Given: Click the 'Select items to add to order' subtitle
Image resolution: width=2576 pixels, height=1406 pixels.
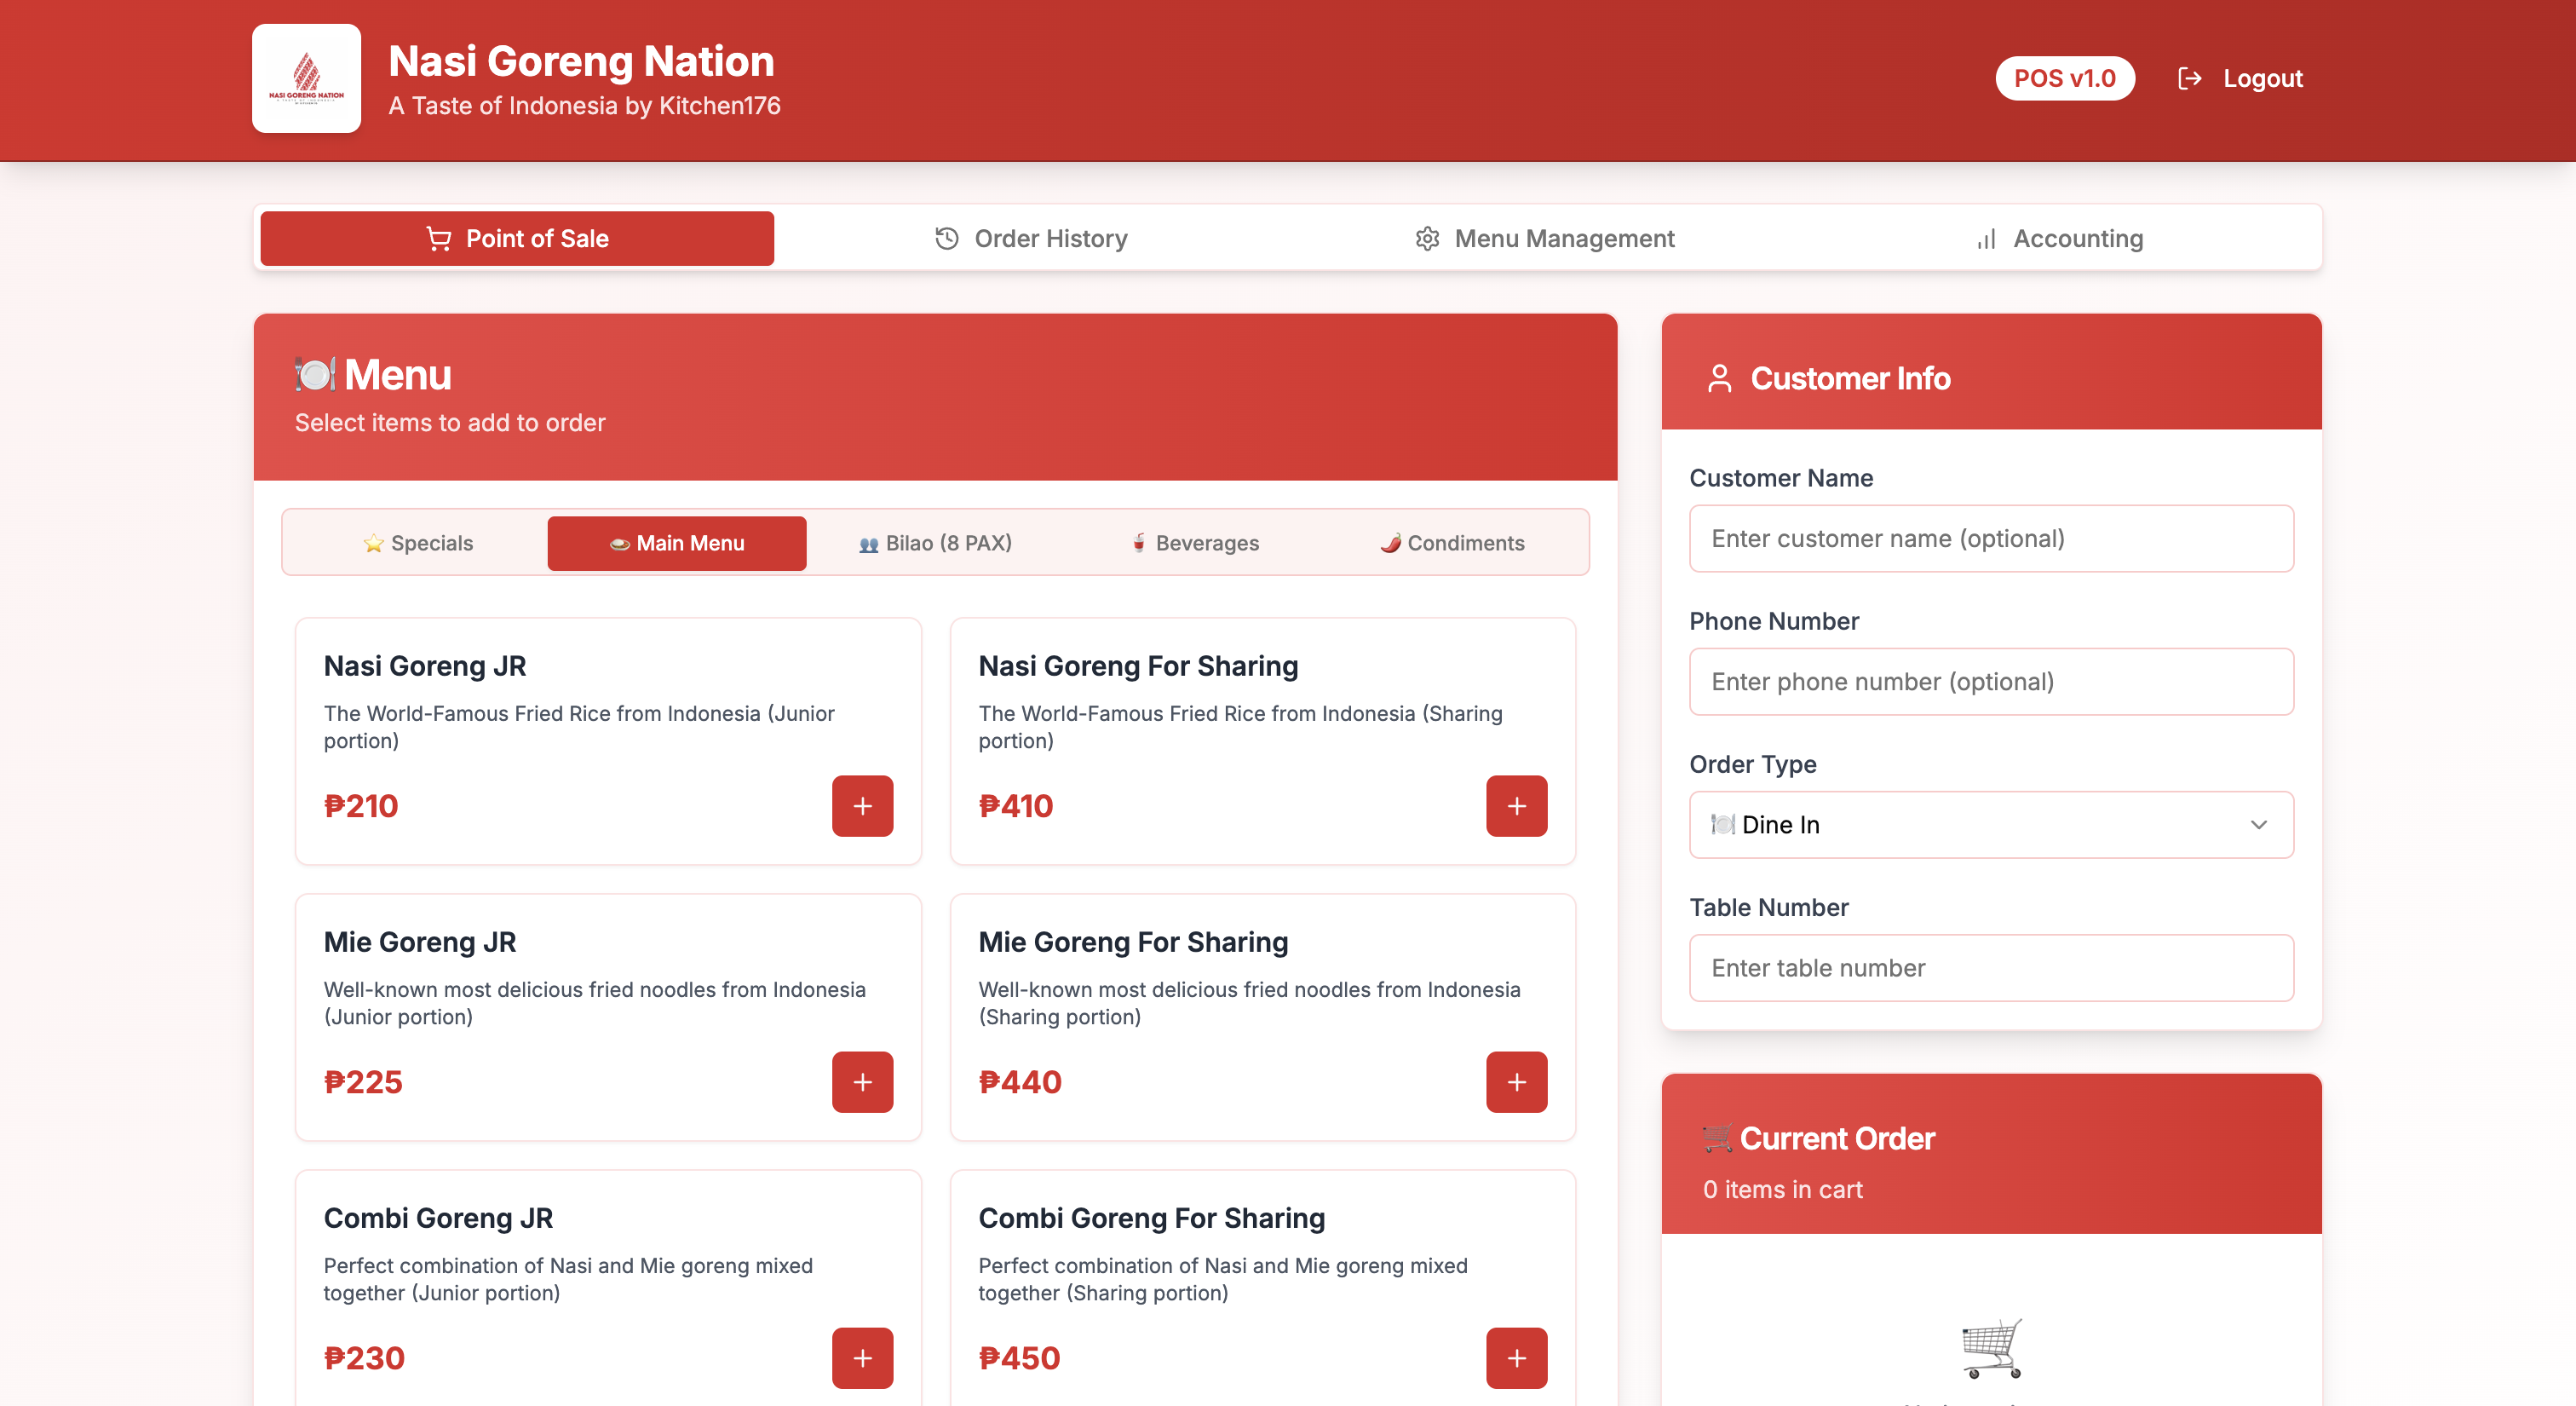Looking at the screenshot, I should [x=449, y=422].
